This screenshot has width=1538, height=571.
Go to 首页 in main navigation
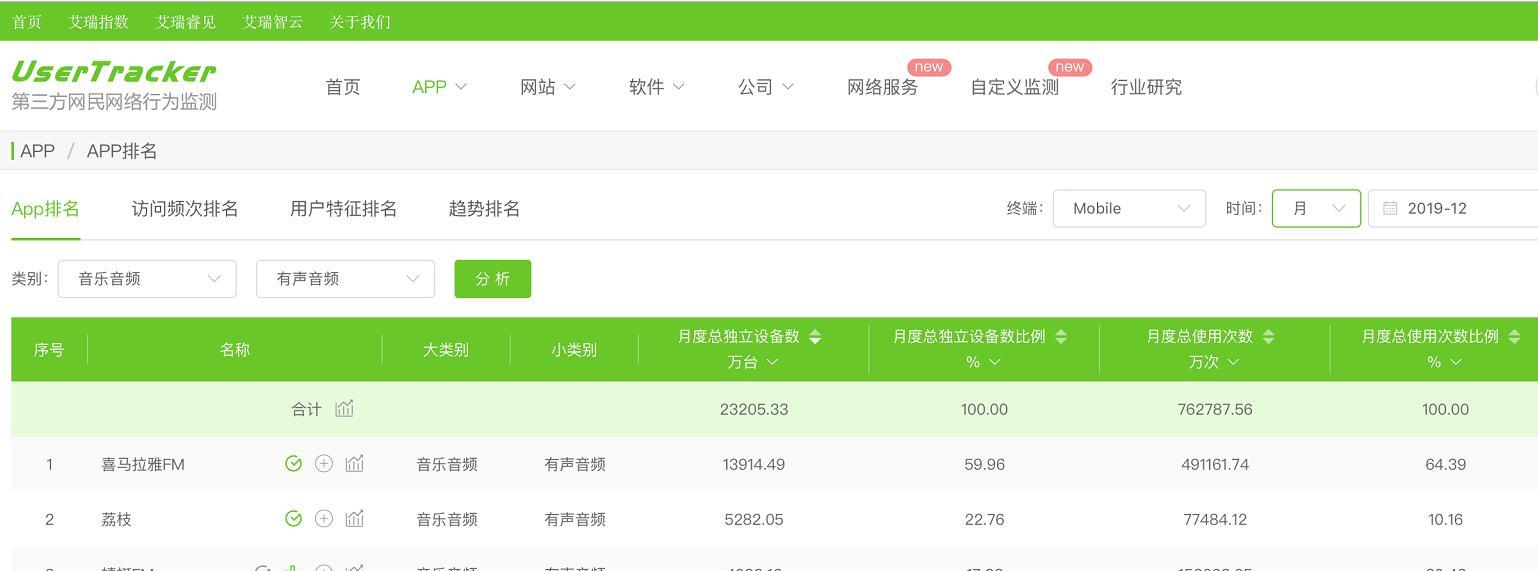click(x=343, y=87)
